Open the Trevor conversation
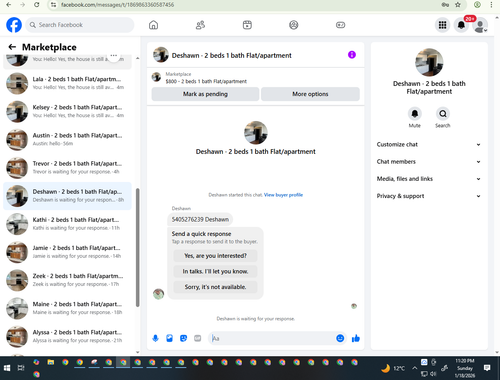This screenshot has width=500, height=380. point(67,168)
